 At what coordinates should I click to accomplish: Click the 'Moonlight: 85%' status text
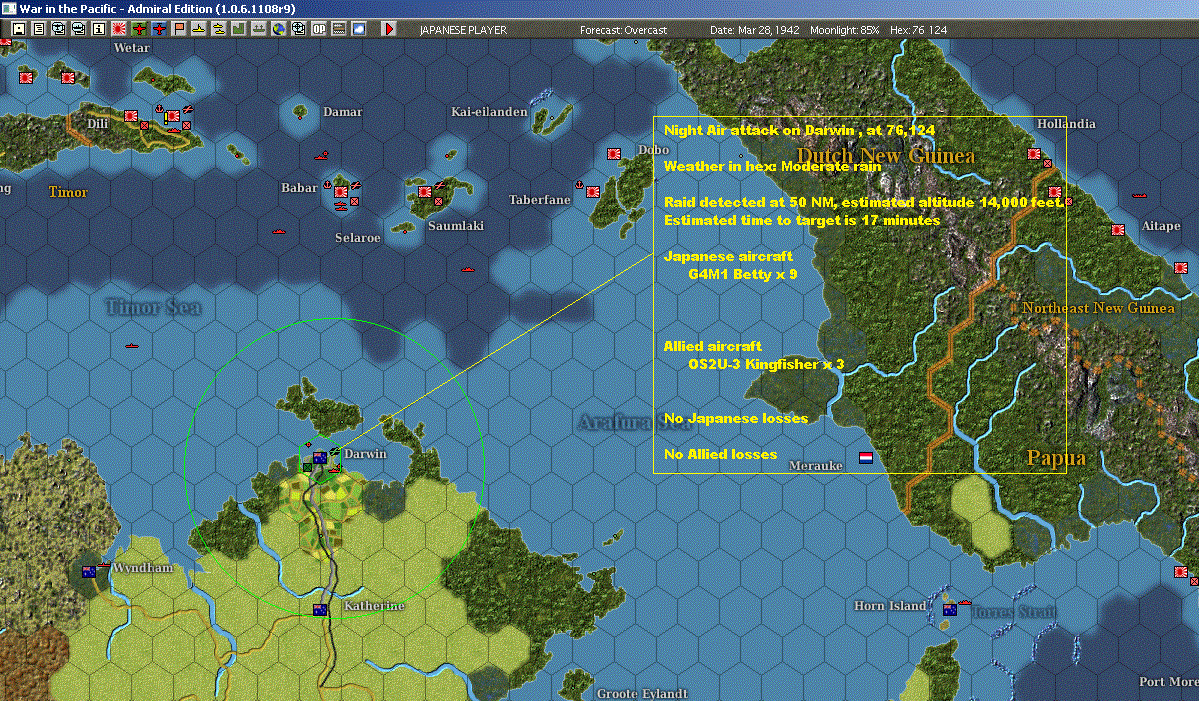(845, 30)
